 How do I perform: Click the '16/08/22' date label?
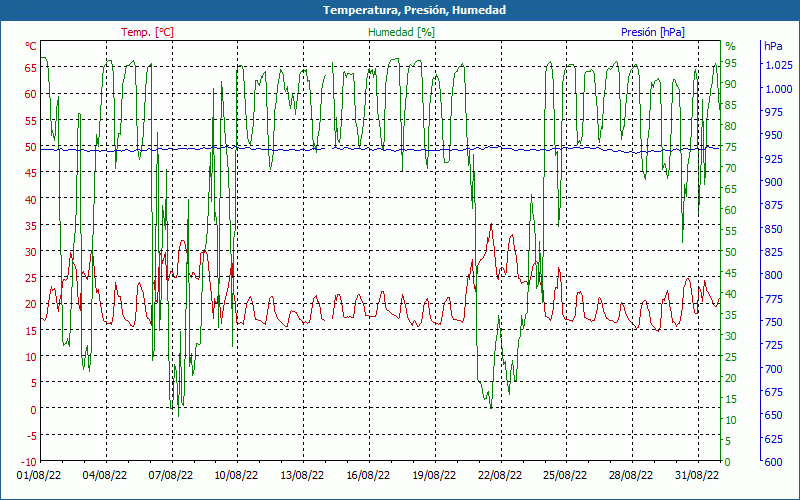pos(368,476)
